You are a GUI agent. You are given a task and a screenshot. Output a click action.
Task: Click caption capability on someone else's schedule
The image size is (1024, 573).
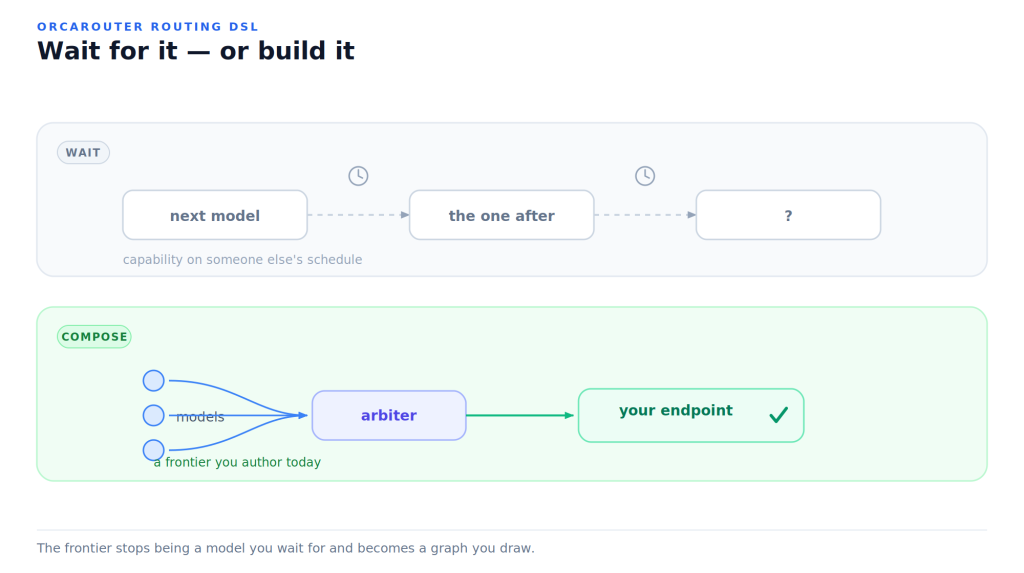(x=242, y=259)
